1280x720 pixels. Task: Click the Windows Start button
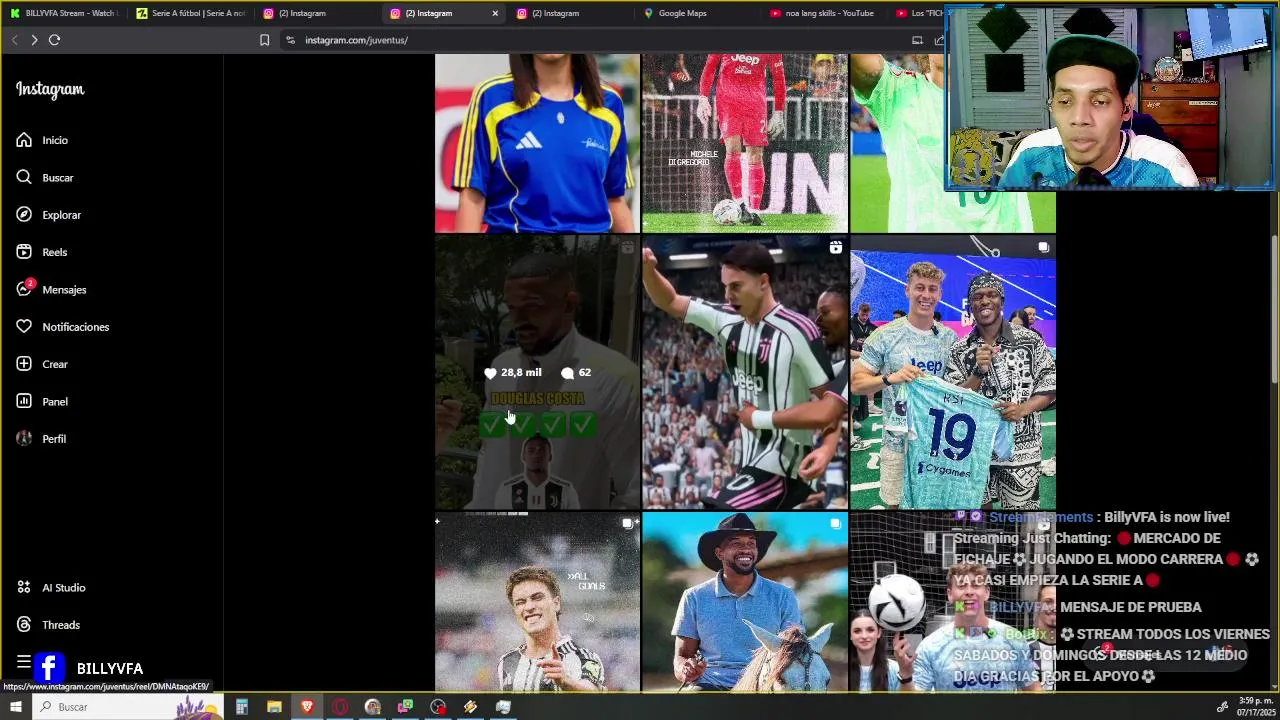[x=15, y=707]
